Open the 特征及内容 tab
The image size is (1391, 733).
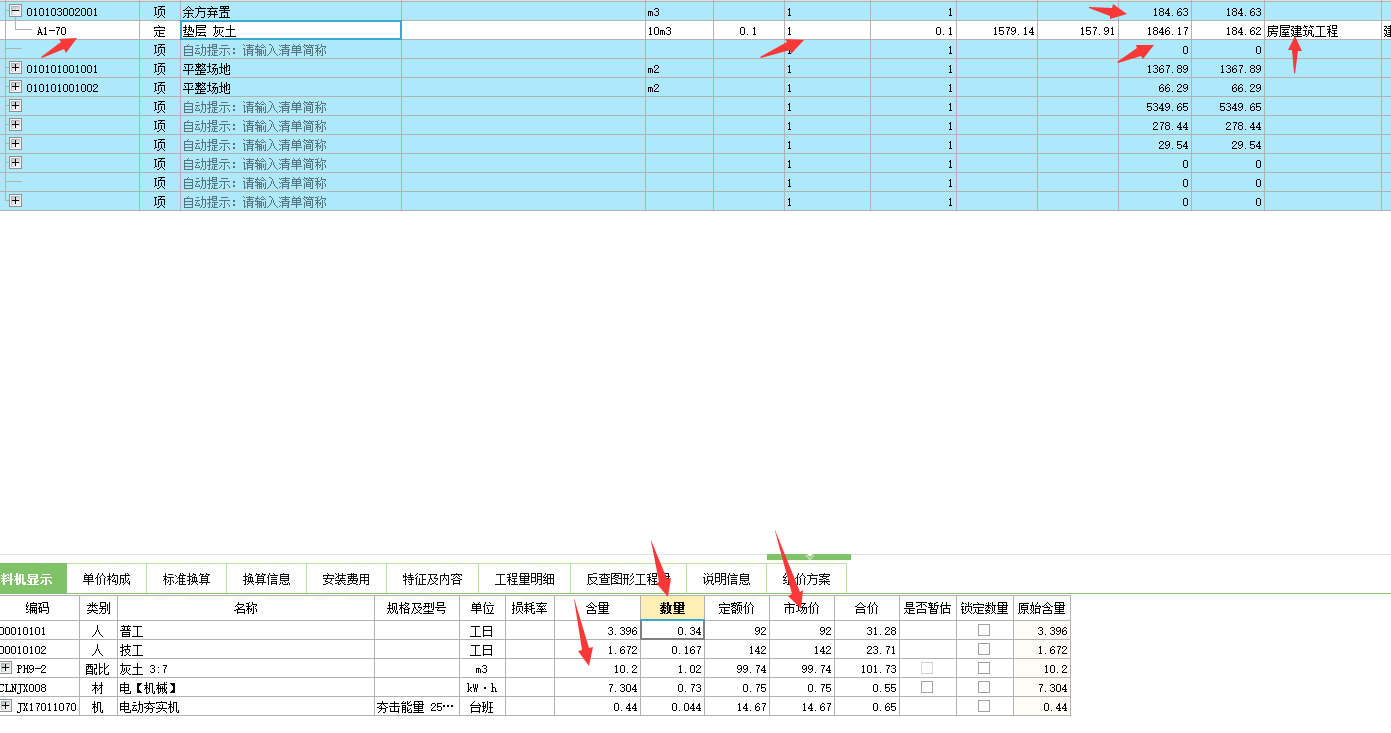coord(433,579)
